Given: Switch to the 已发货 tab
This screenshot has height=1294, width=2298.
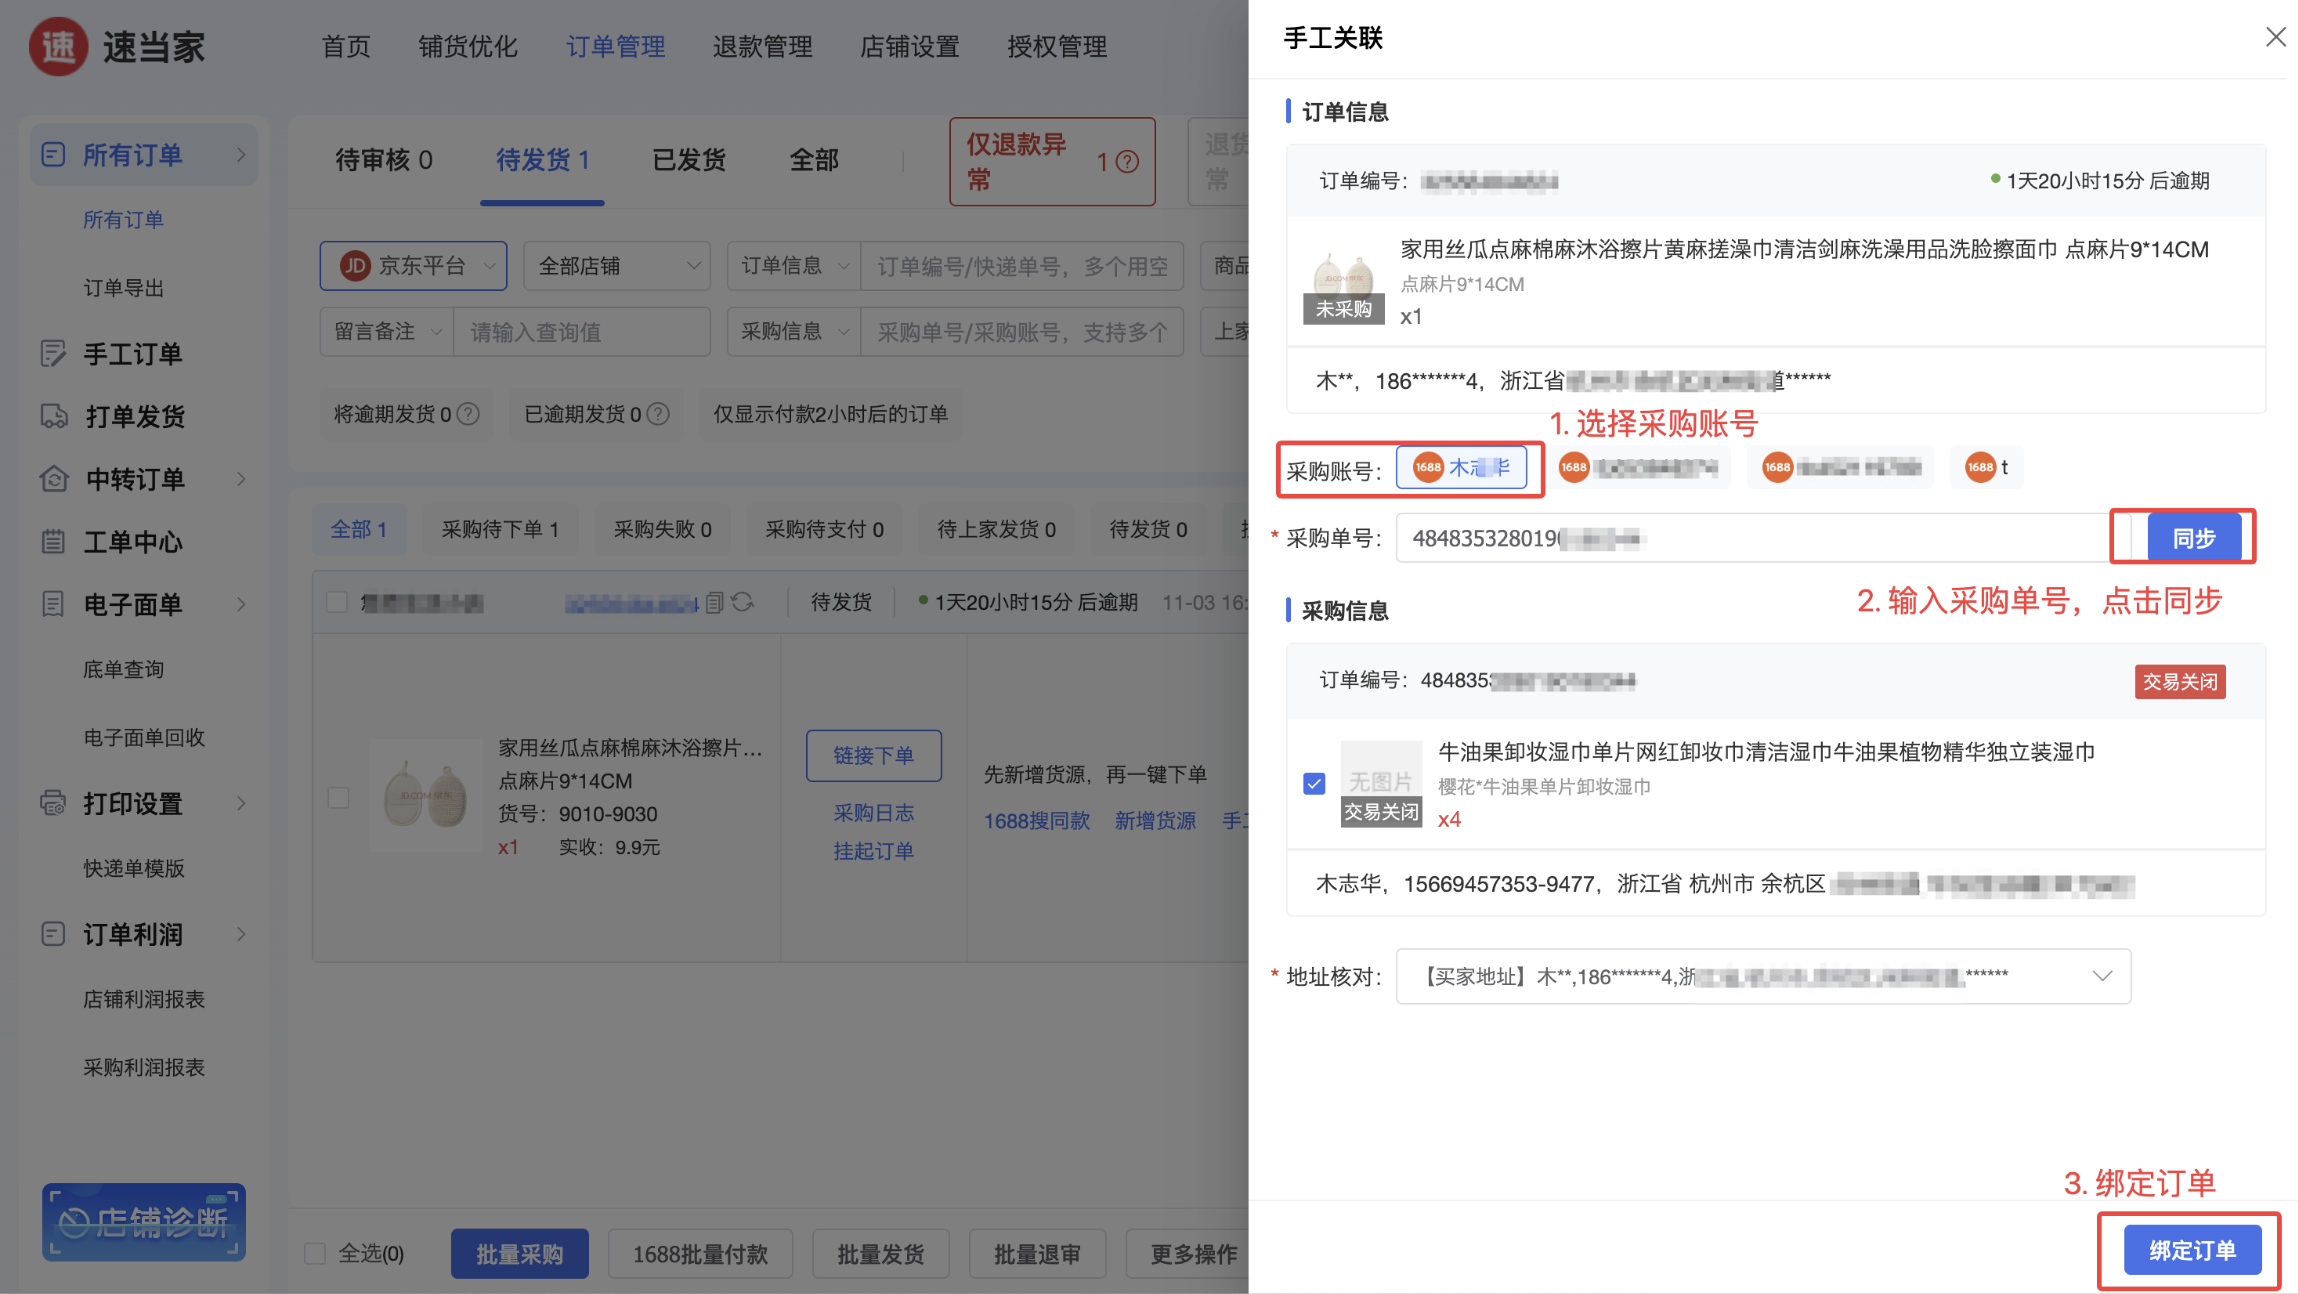Looking at the screenshot, I should click(688, 160).
